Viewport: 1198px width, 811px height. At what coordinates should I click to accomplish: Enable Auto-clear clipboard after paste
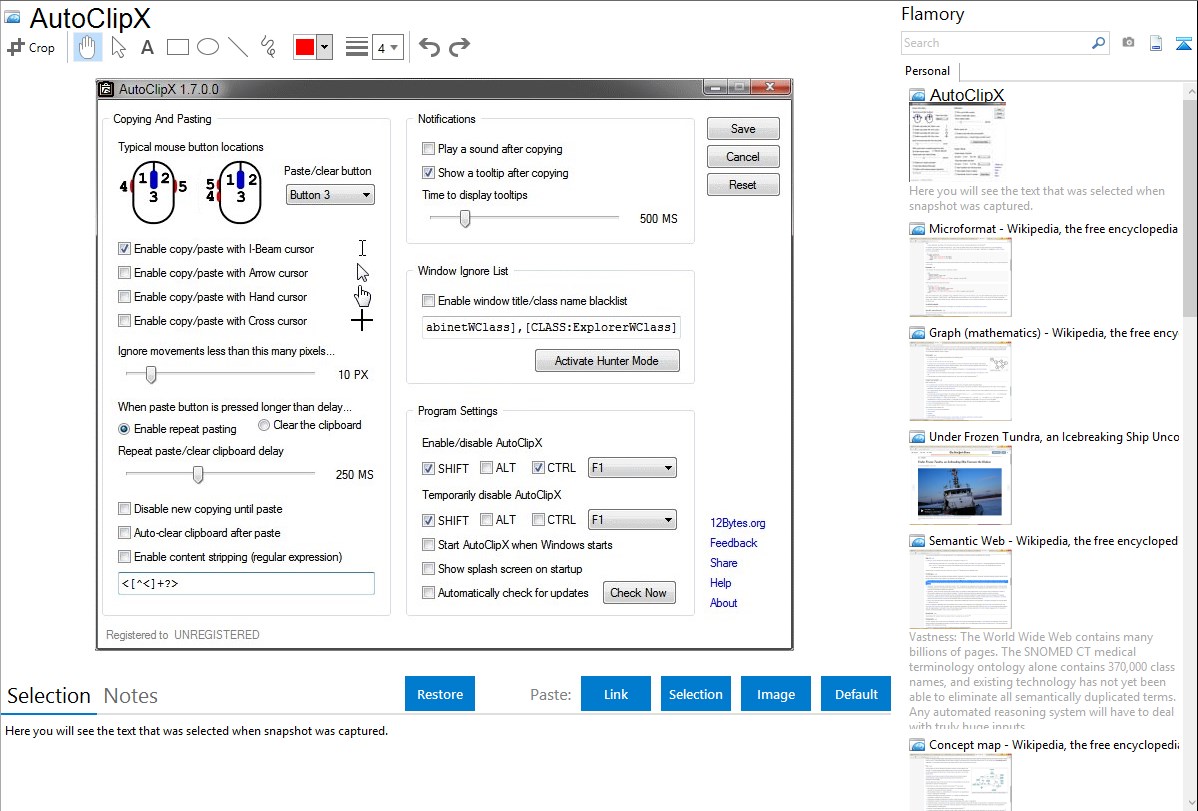tap(125, 533)
